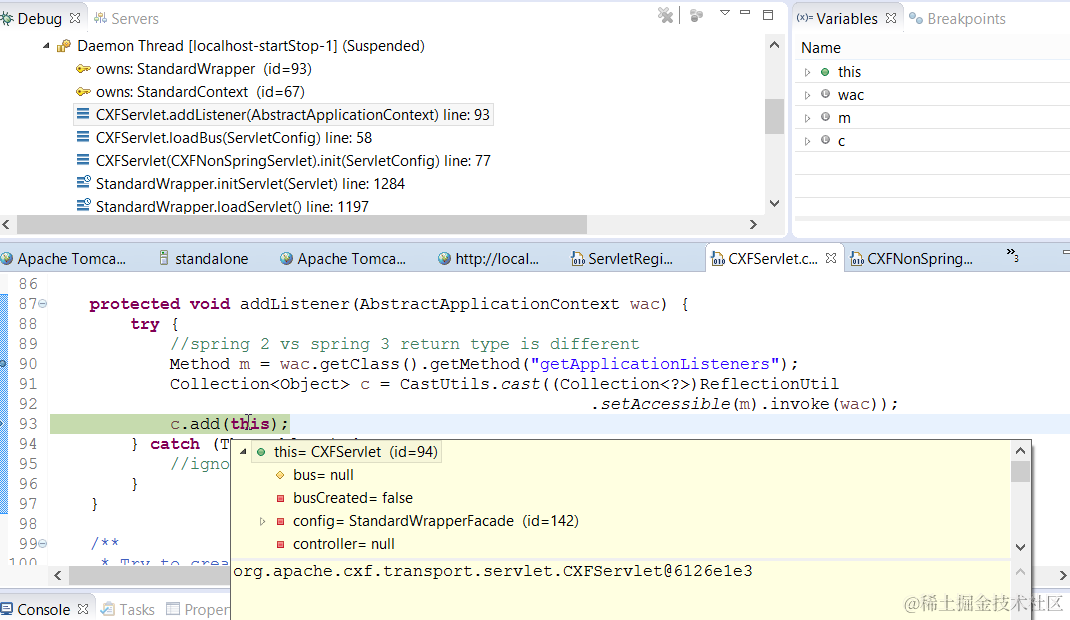Image resolution: width=1070 pixels, height=620 pixels.
Task: Click the Debug panel scroll down arrow
Action: click(774, 203)
